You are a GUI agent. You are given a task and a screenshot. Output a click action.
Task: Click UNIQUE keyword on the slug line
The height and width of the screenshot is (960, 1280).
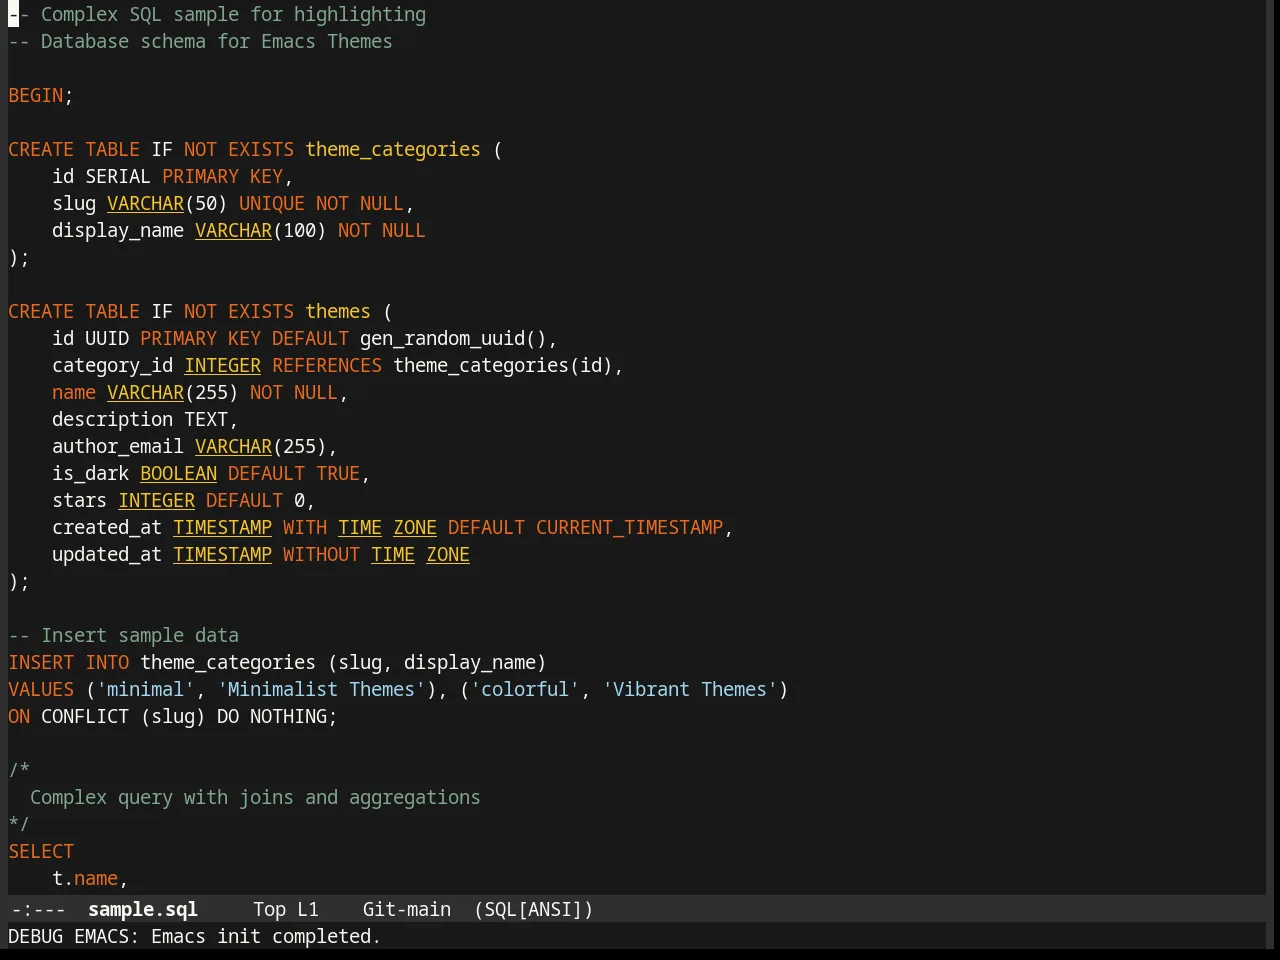coord(272,203)
